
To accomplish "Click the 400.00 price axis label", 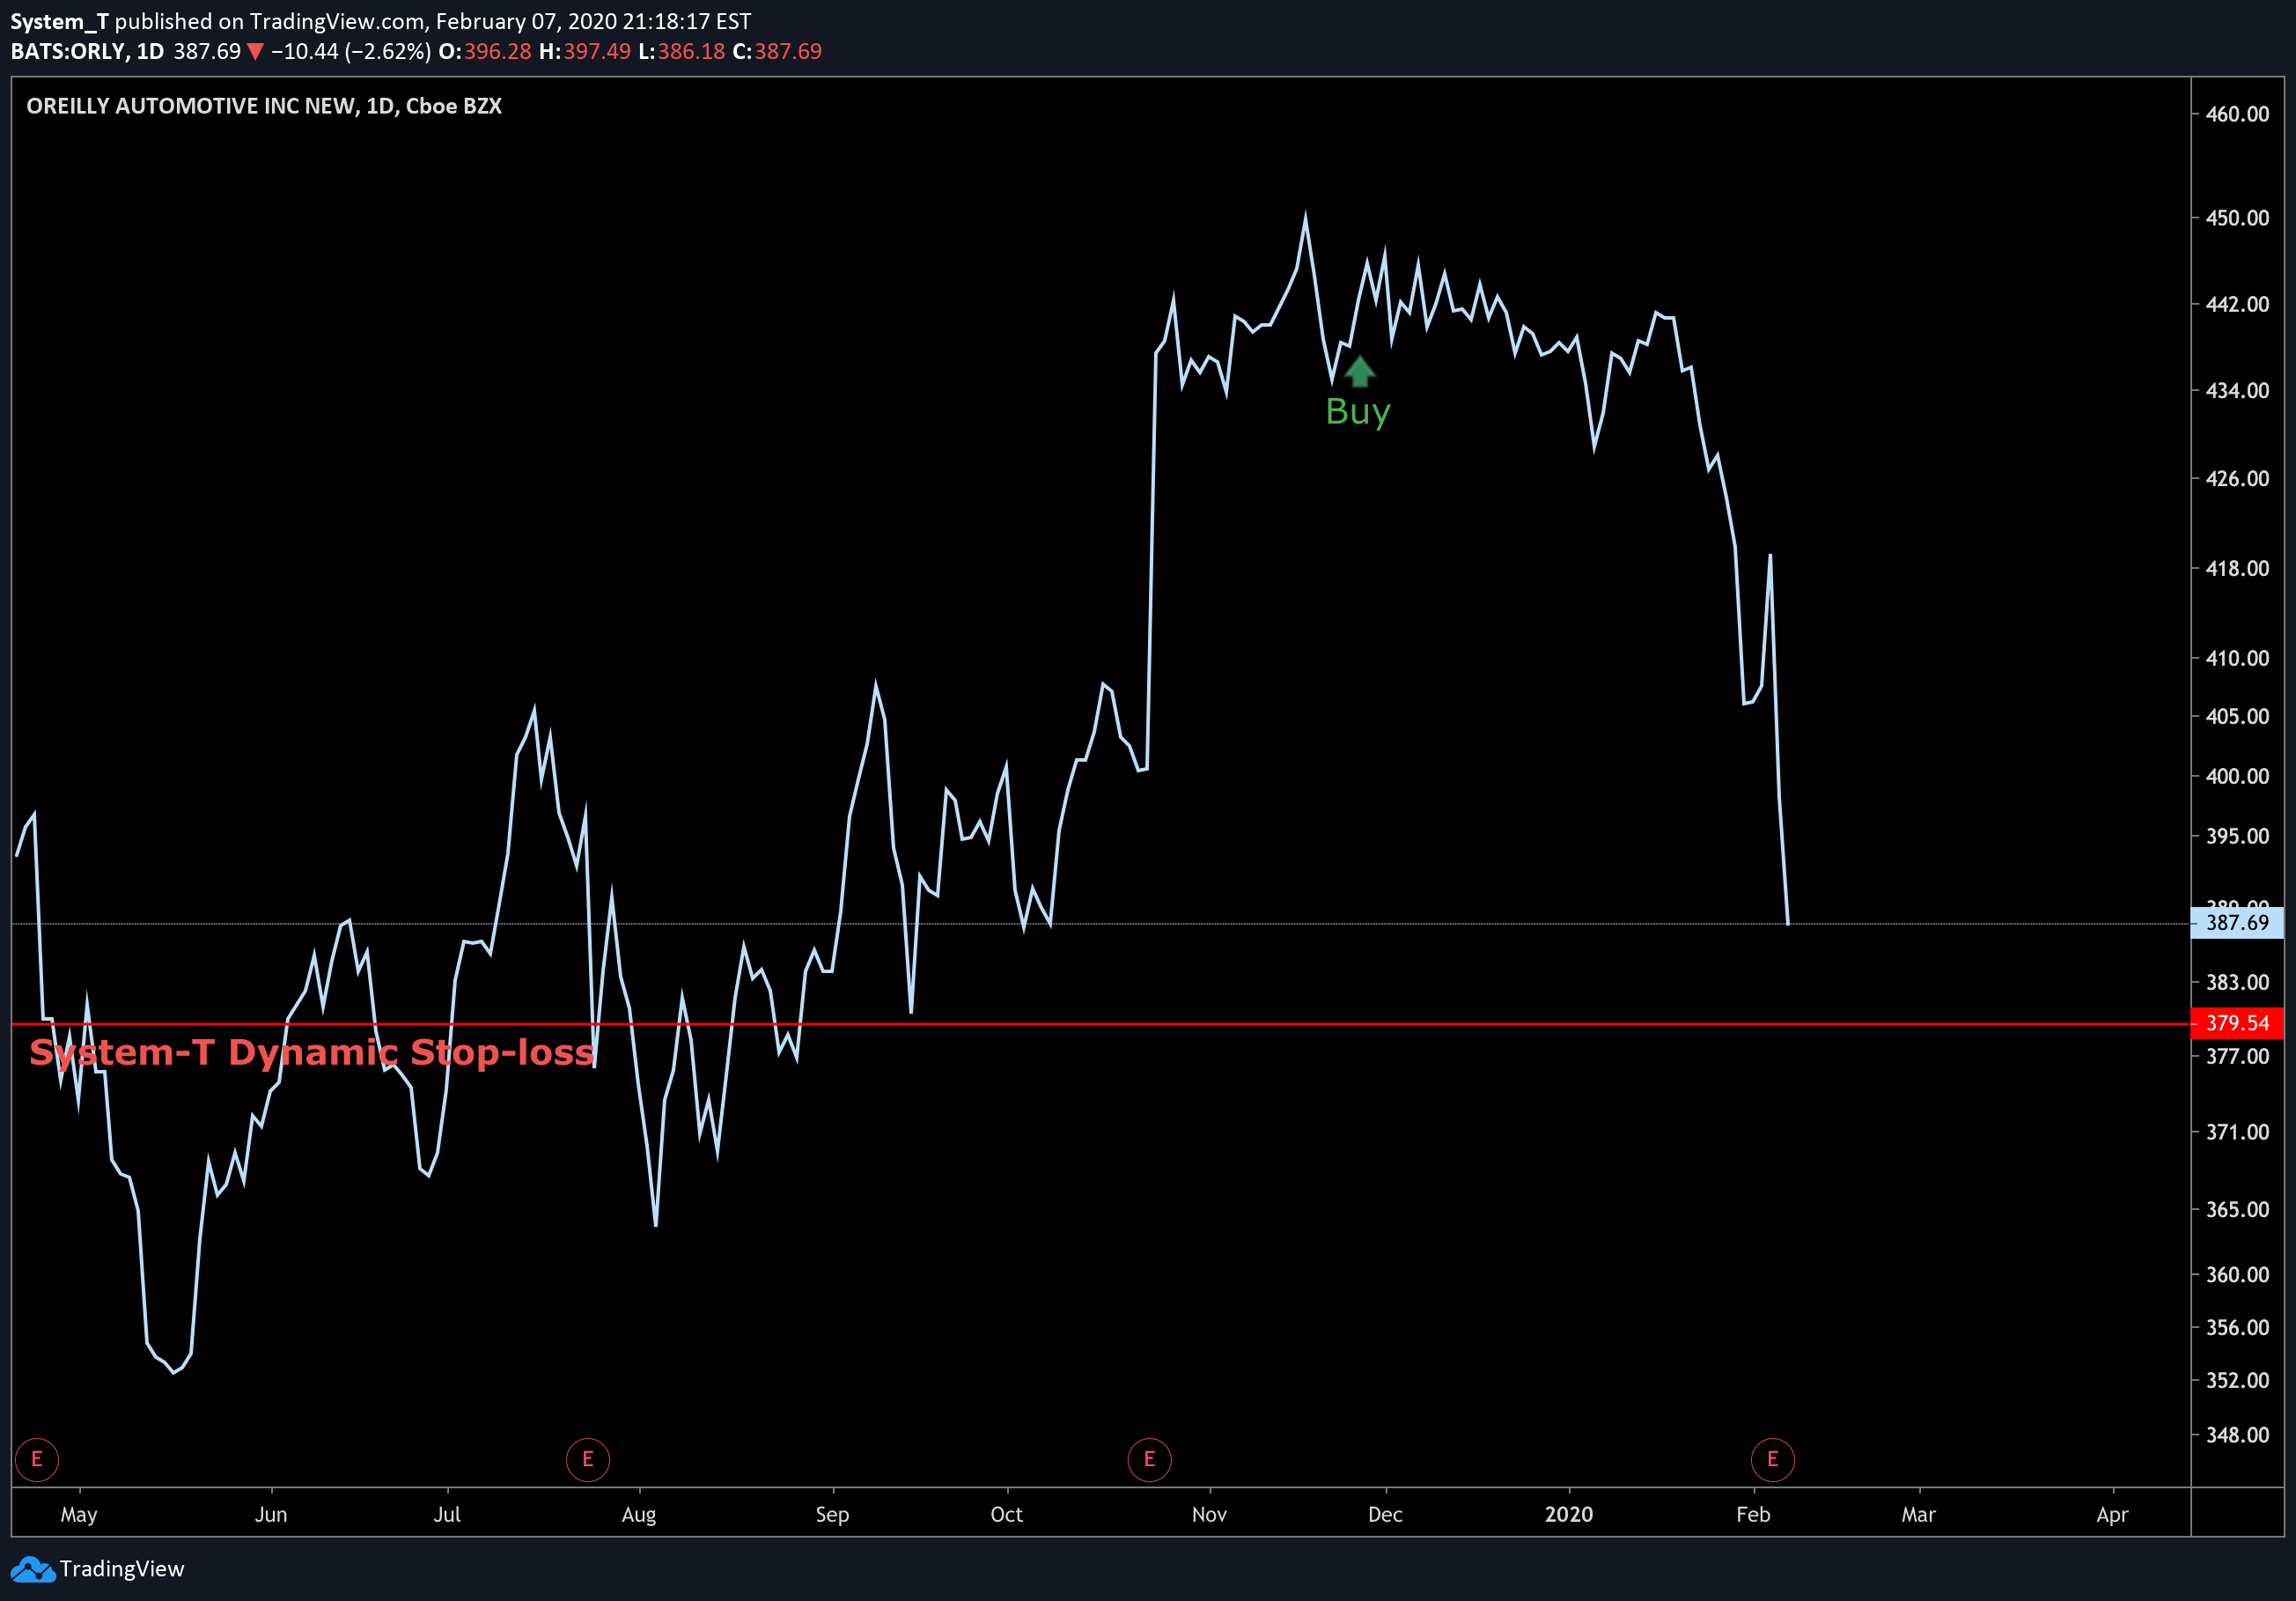I will [x=2238, y=777].
